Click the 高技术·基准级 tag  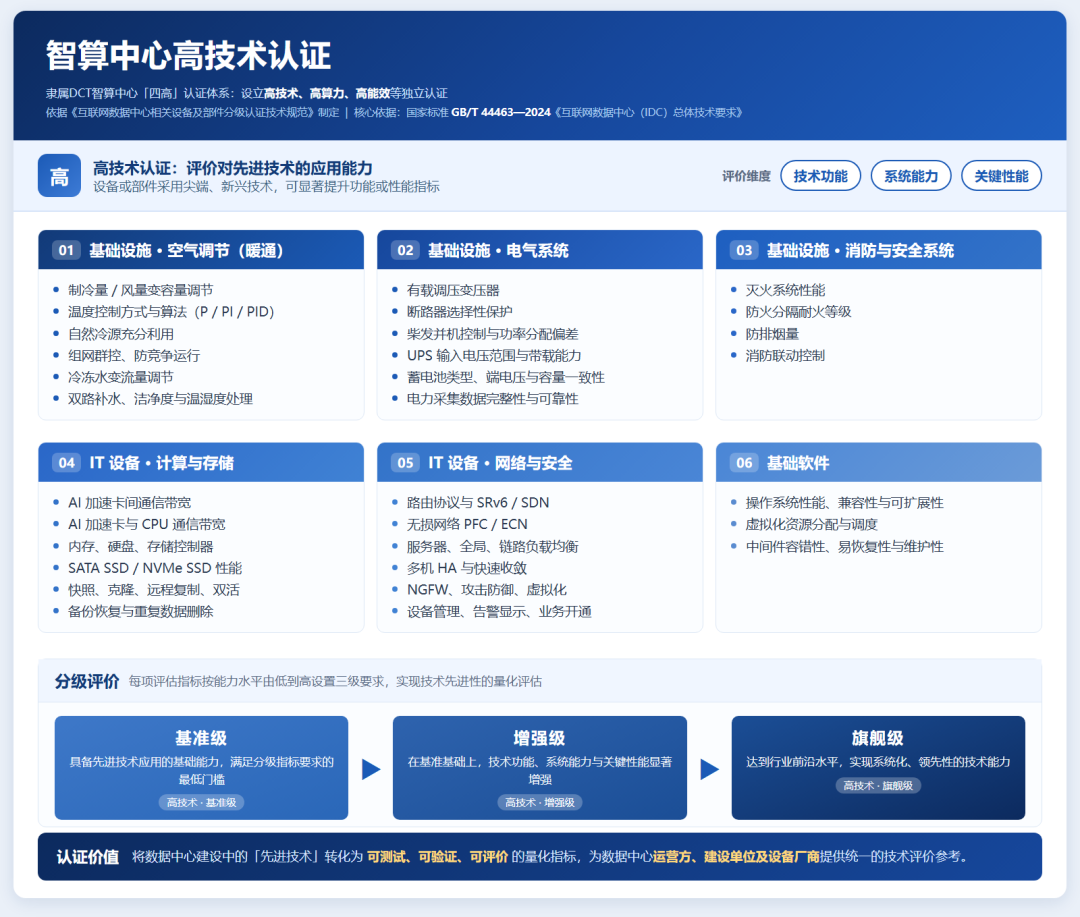tap(201, 803)
